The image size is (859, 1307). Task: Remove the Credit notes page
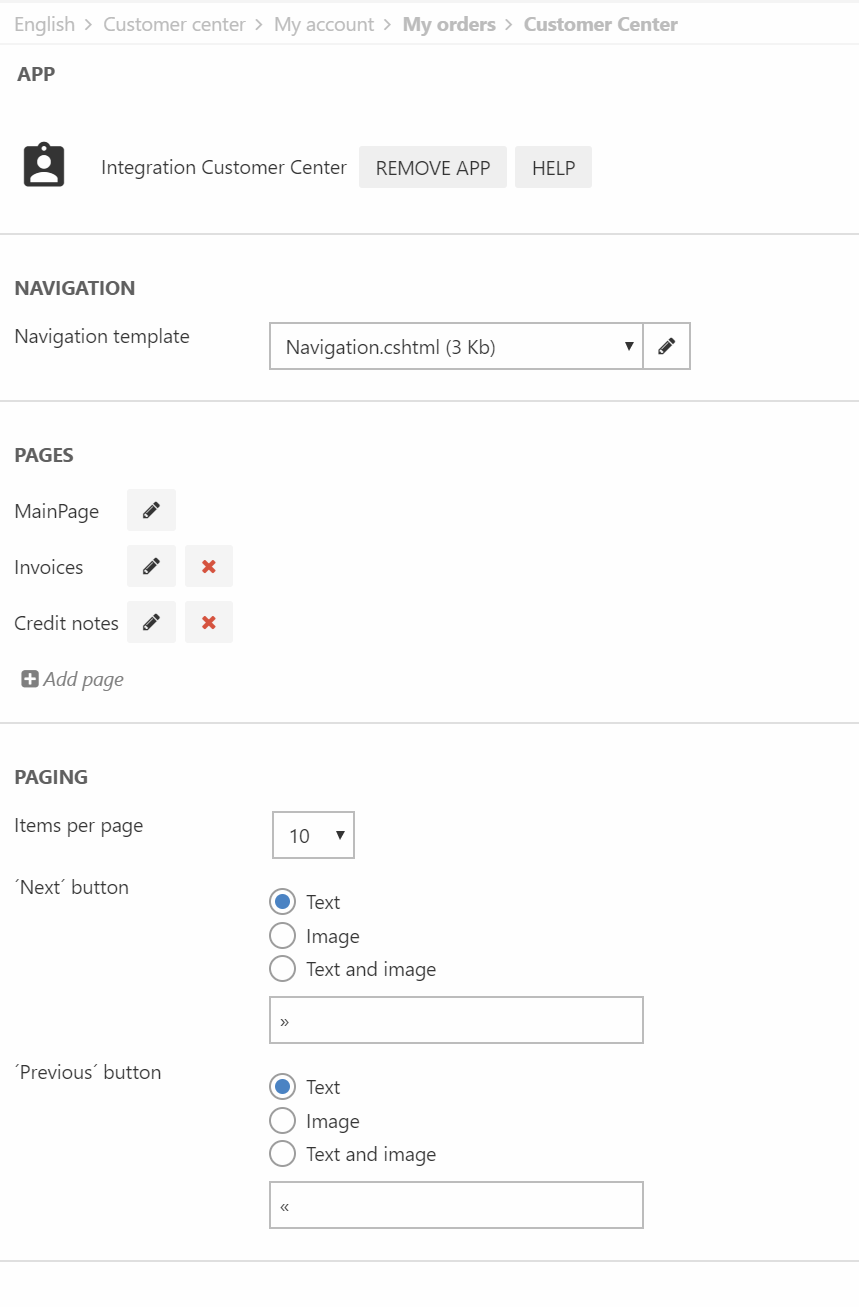209,622
